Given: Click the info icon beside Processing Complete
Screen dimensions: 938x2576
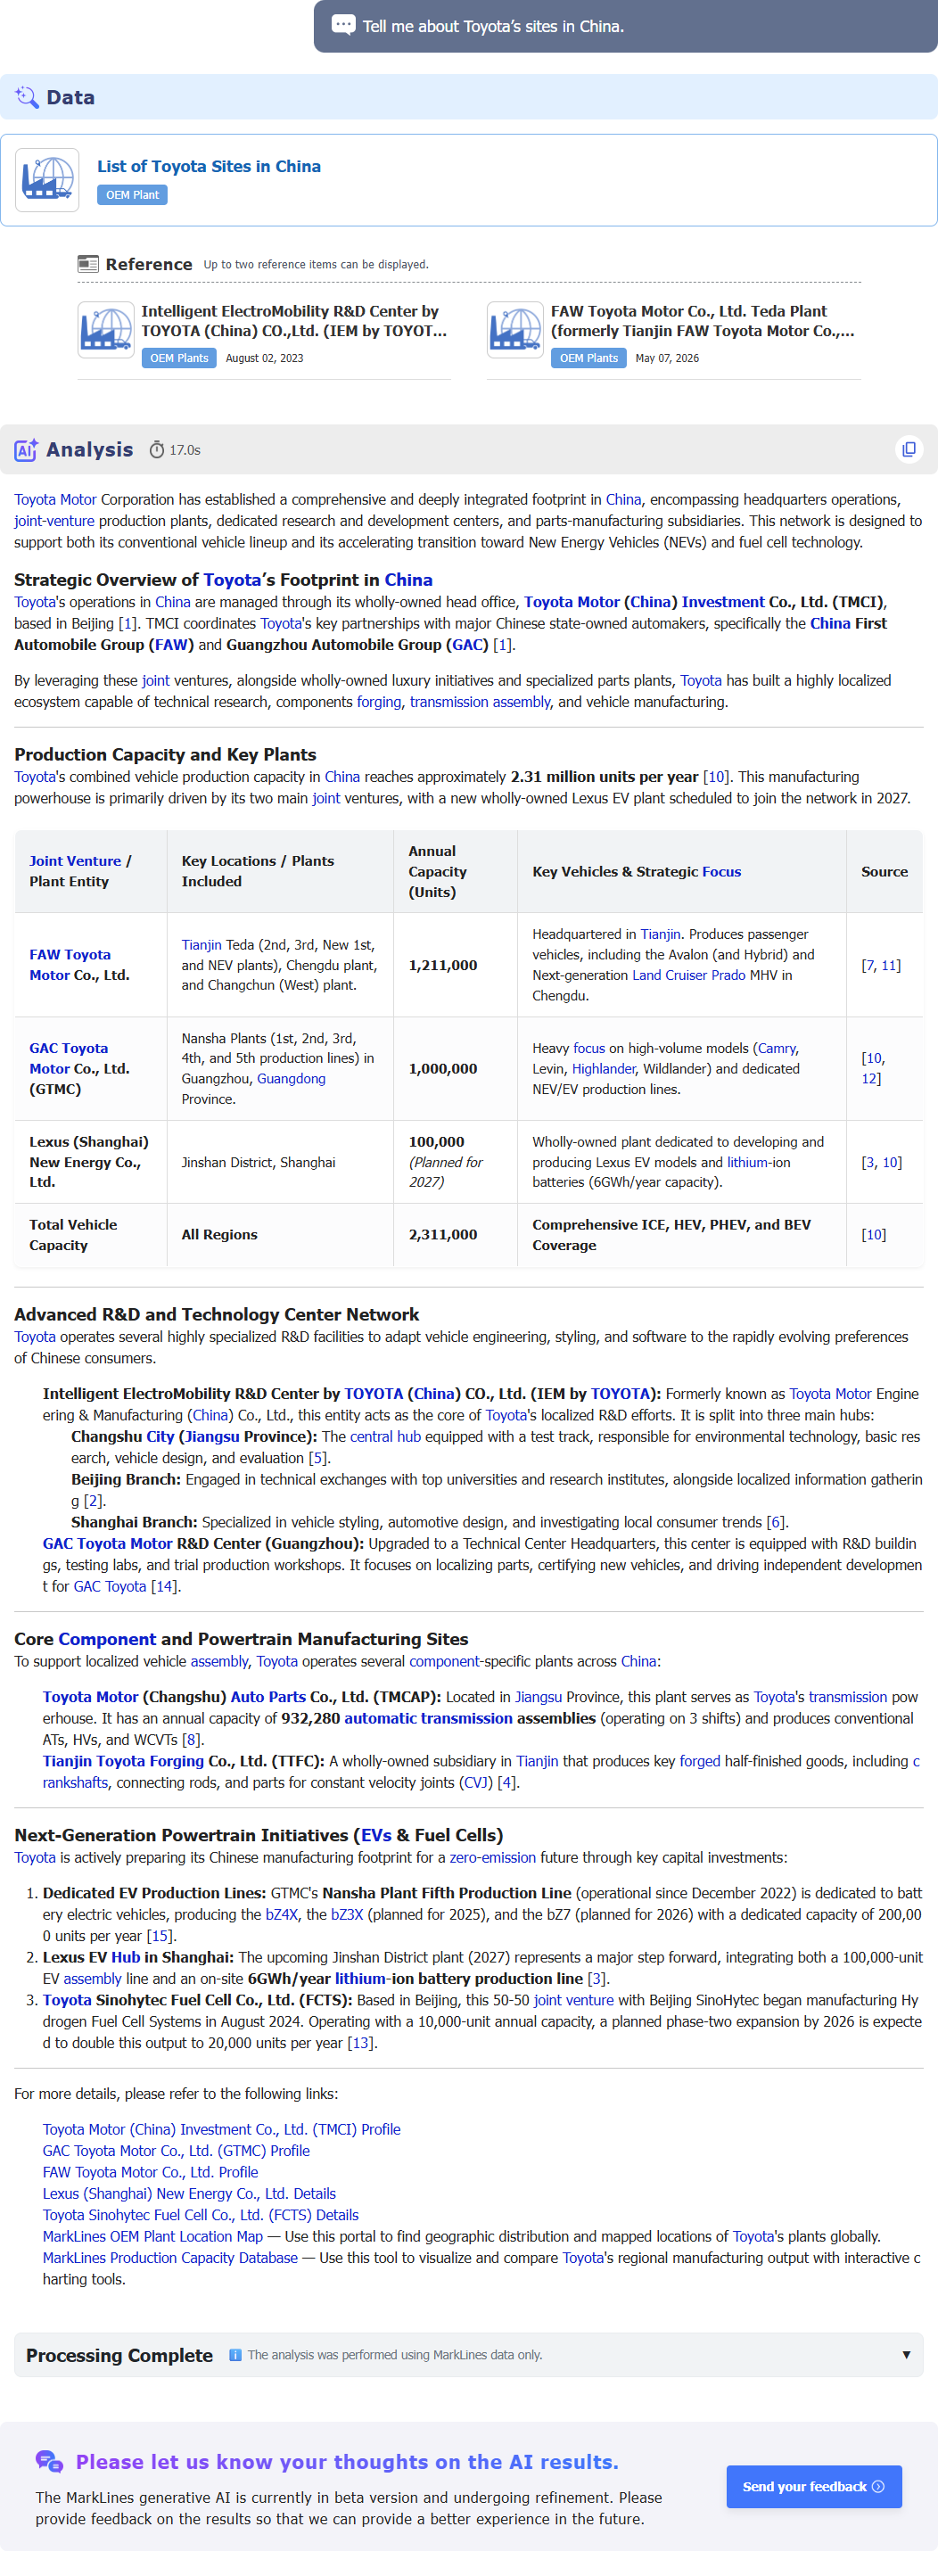Looking at the screenshot, I should pyautogui.click(x=235, y=2355).
